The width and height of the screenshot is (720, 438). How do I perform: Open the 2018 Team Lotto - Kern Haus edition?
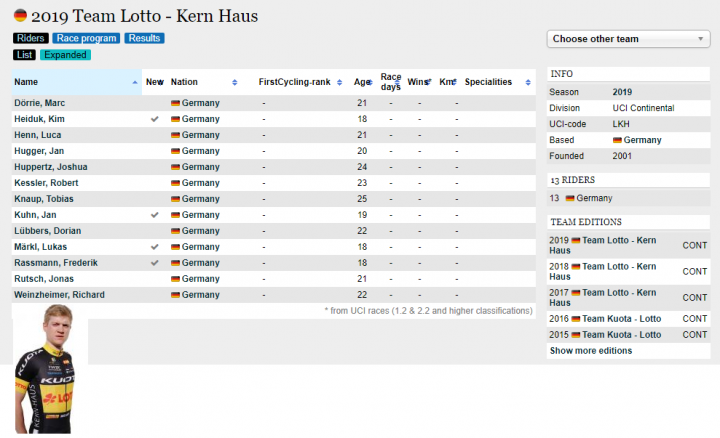coord(603,272)
